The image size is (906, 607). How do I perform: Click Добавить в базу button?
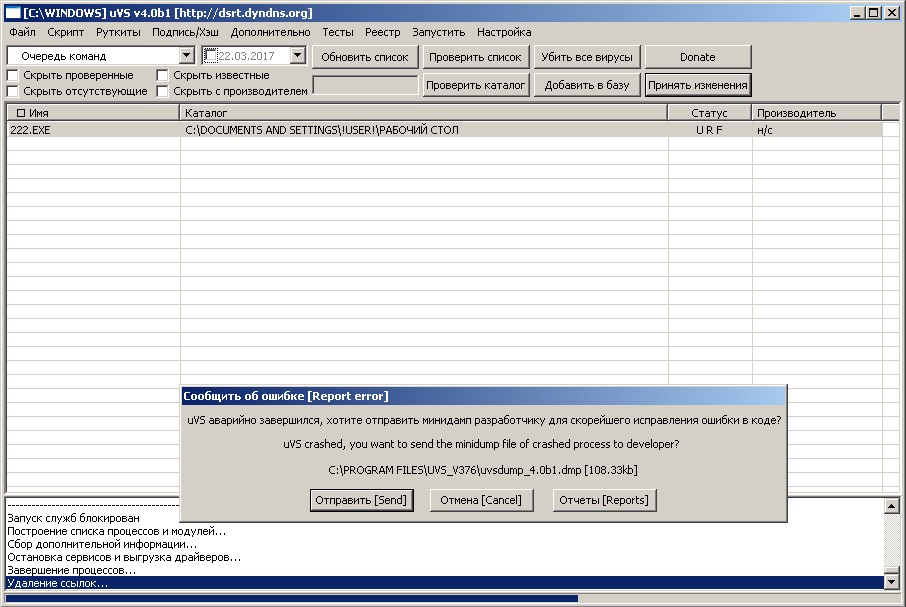pos(586,85)
